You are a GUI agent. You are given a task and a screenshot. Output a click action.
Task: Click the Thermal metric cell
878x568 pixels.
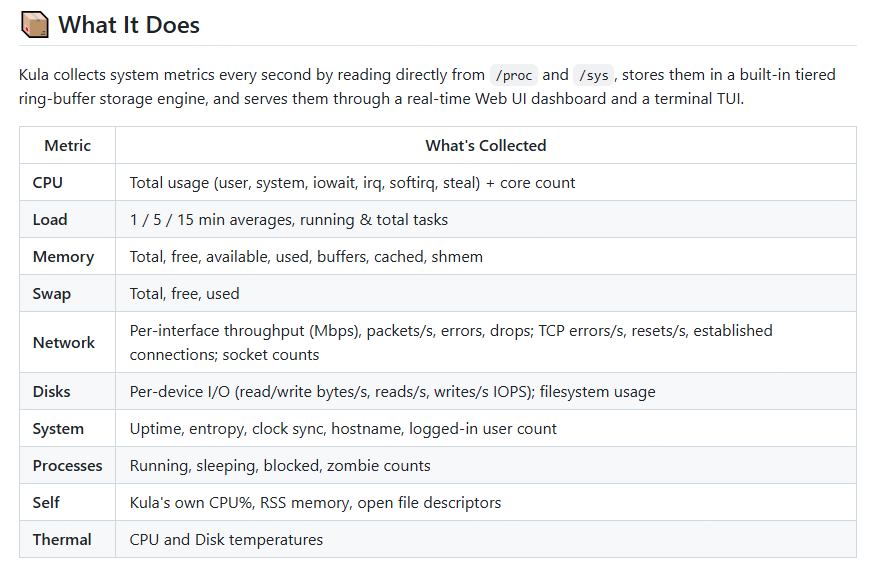coord(62,540)
